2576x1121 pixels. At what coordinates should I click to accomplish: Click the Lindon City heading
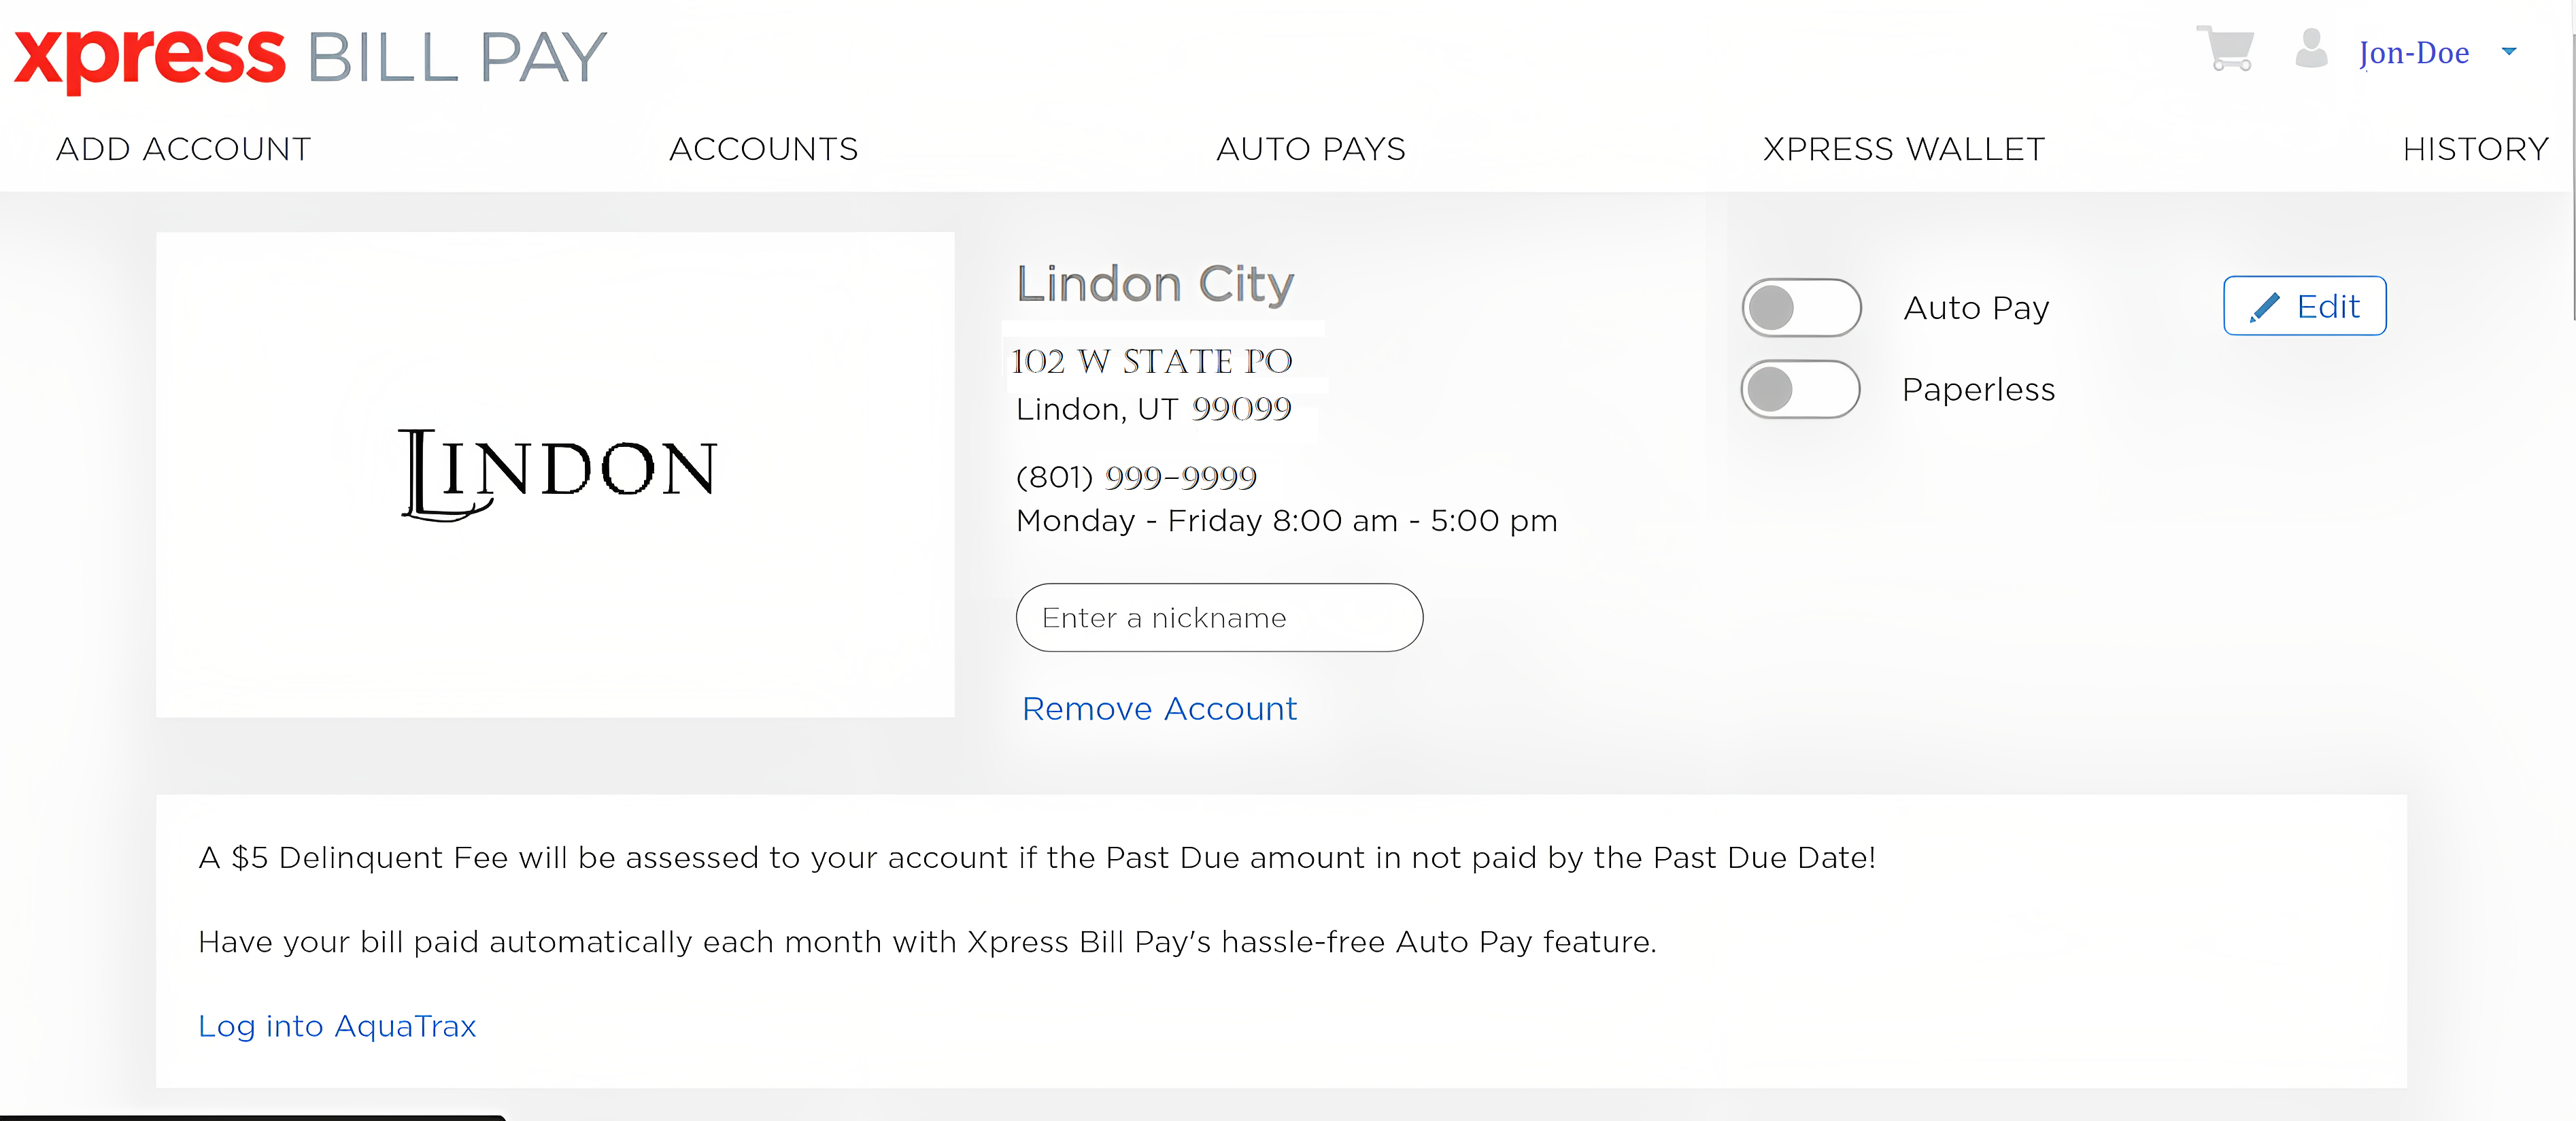(1155, 284)
